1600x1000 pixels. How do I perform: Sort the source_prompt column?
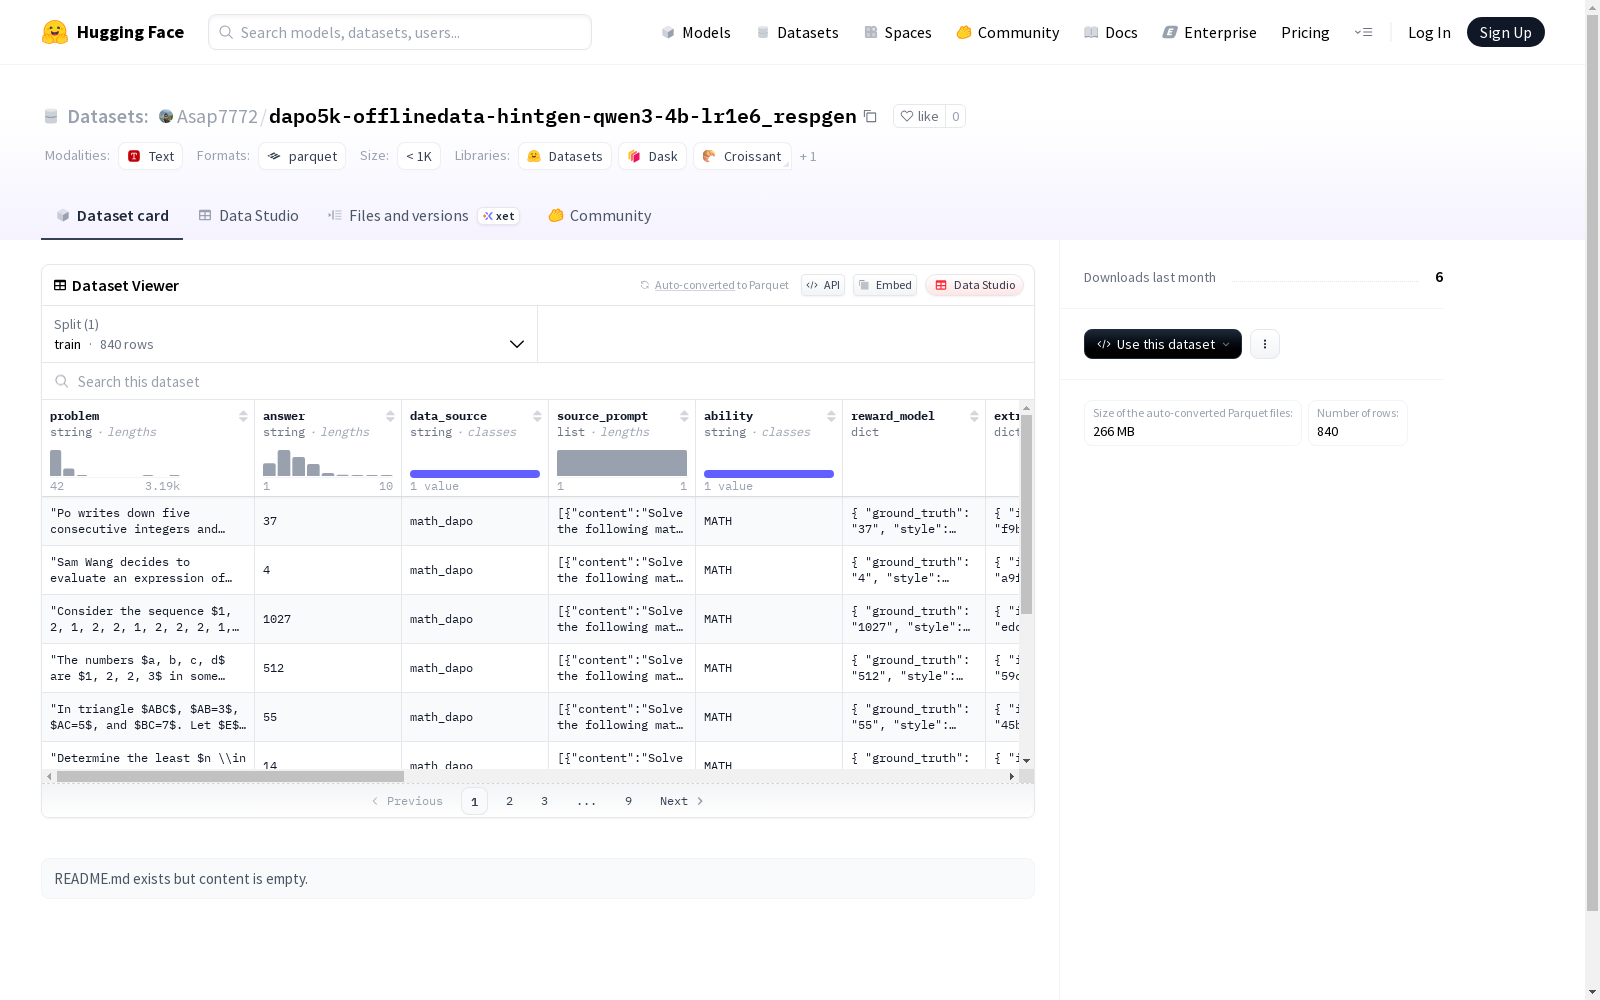point(684,416)
